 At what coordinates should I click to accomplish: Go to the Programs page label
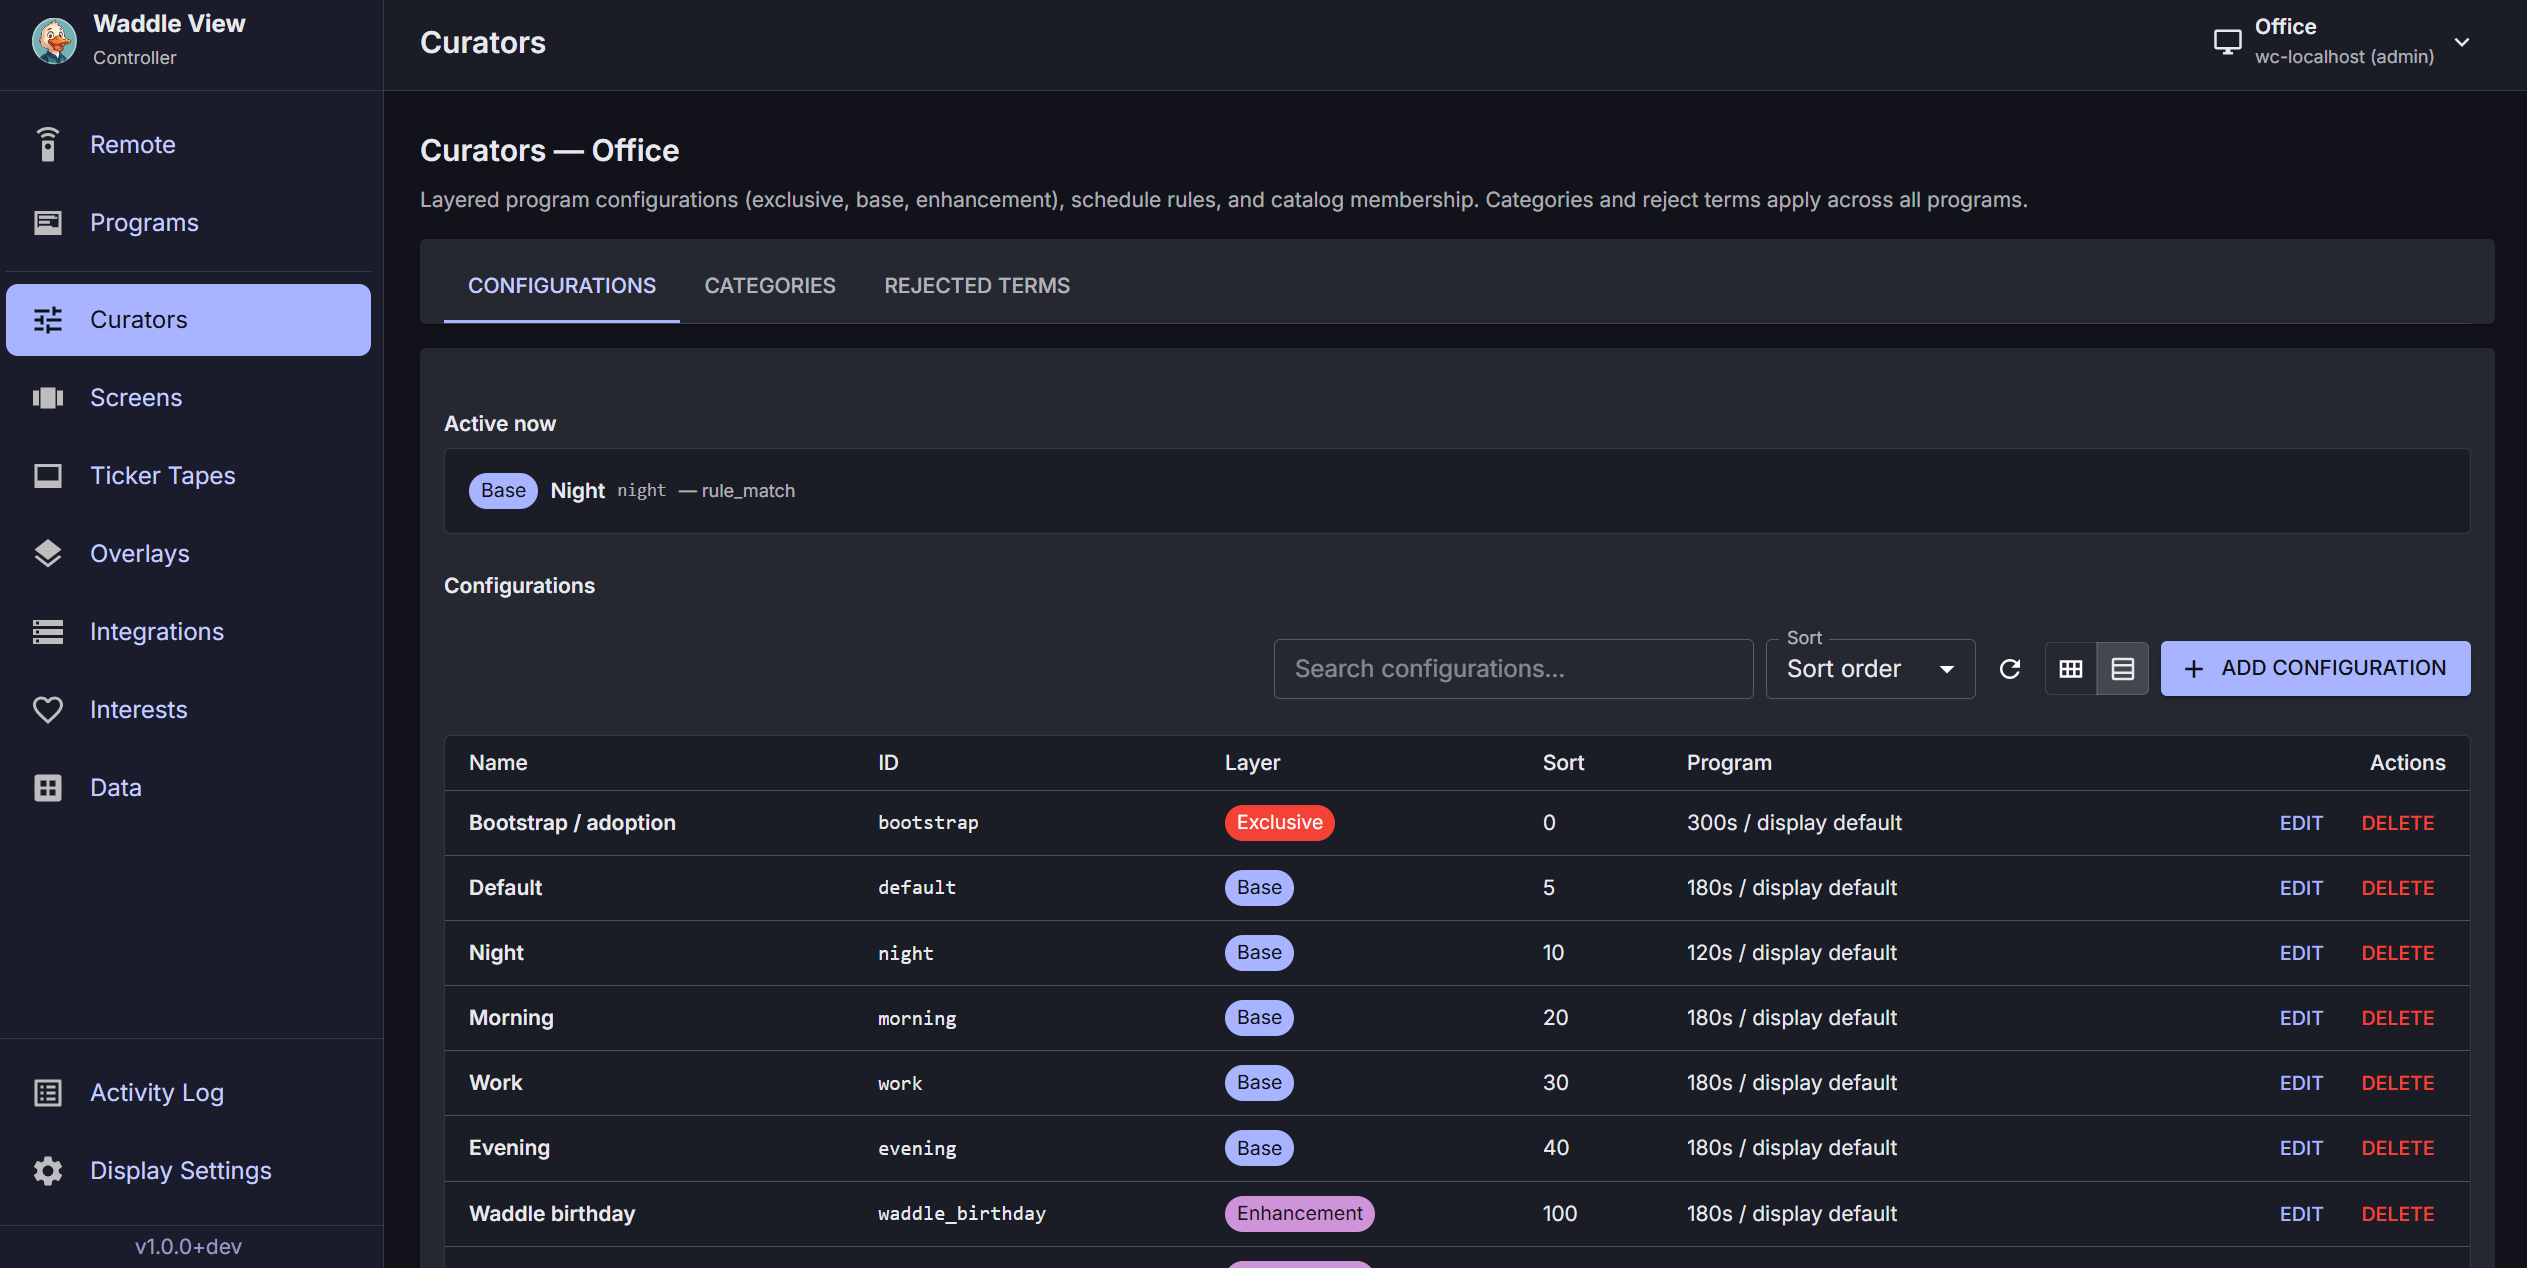click(x=144, y=222)
